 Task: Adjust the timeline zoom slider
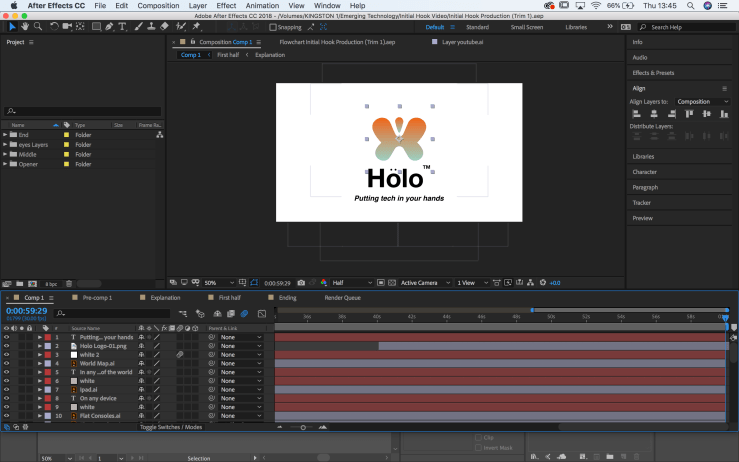pos(303,428)
